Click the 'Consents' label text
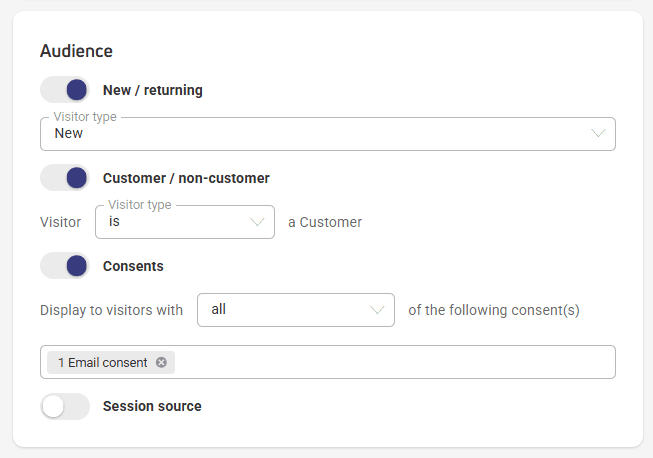The width and height of the screenshot is (653, 458). click(133, 266)
